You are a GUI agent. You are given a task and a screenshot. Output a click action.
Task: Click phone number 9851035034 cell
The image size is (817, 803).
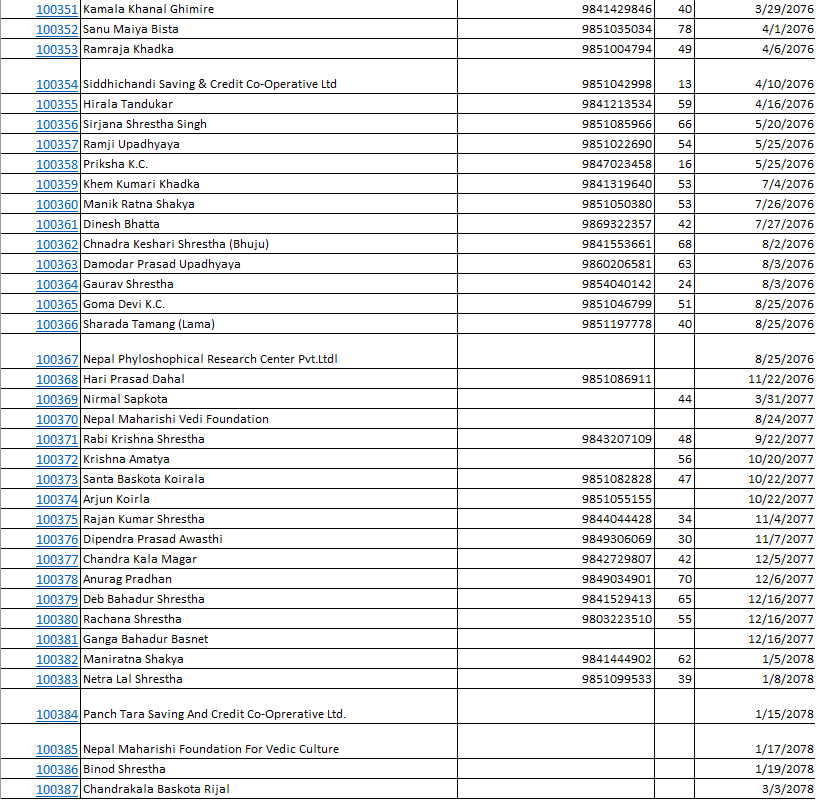point(616,29)
